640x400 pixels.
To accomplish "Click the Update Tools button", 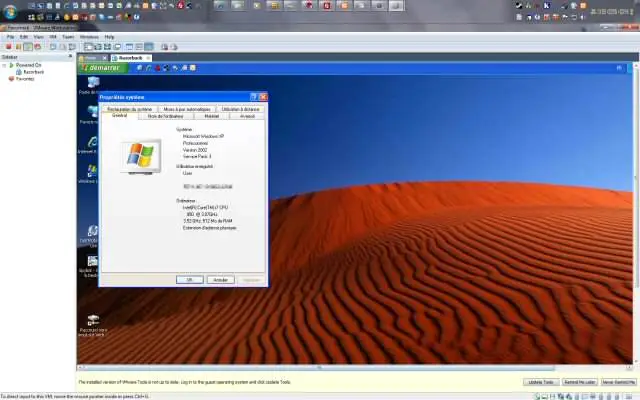I will (x=541, y=382).
